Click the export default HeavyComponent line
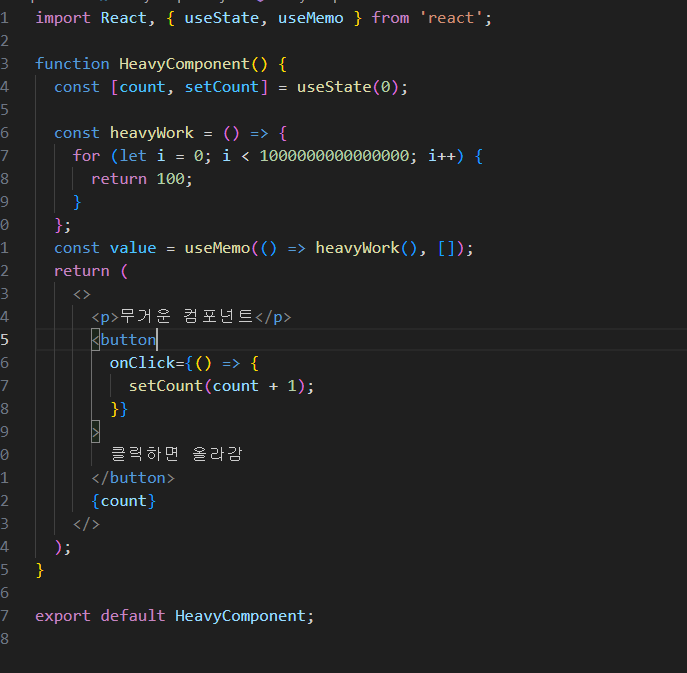This screenshot has height=673, width=687. click(175, 616)
